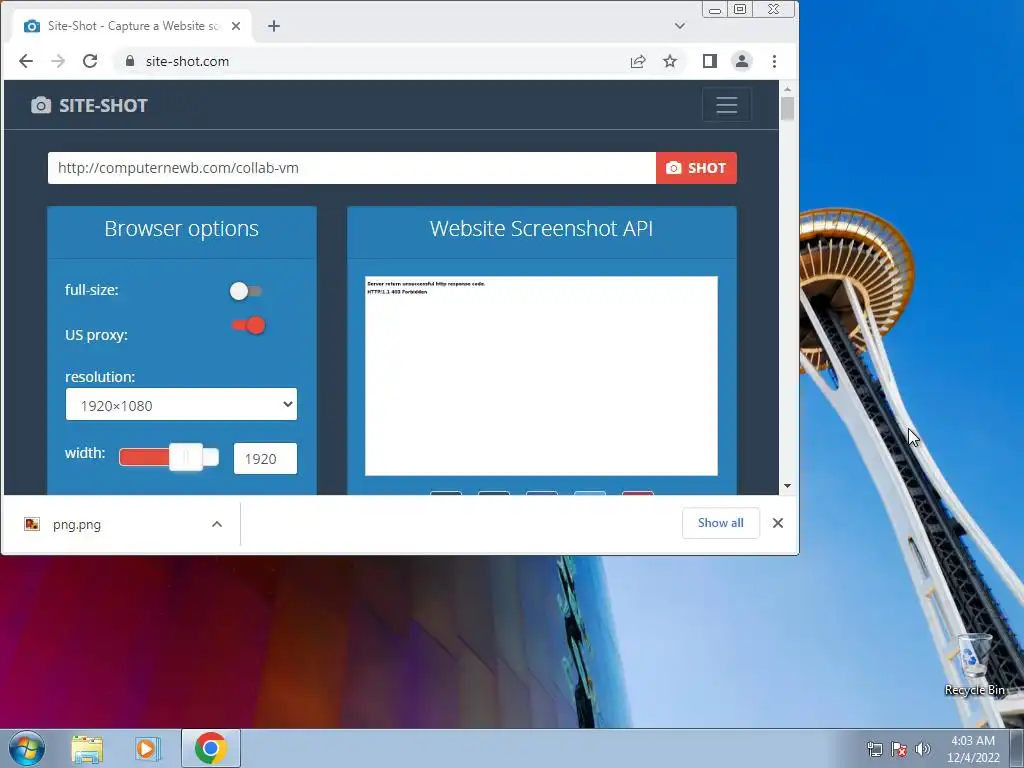This screenshot has height=768, width=1024.
Task: Open the screenshot preview thumbnail
Action: coord(541,376)
